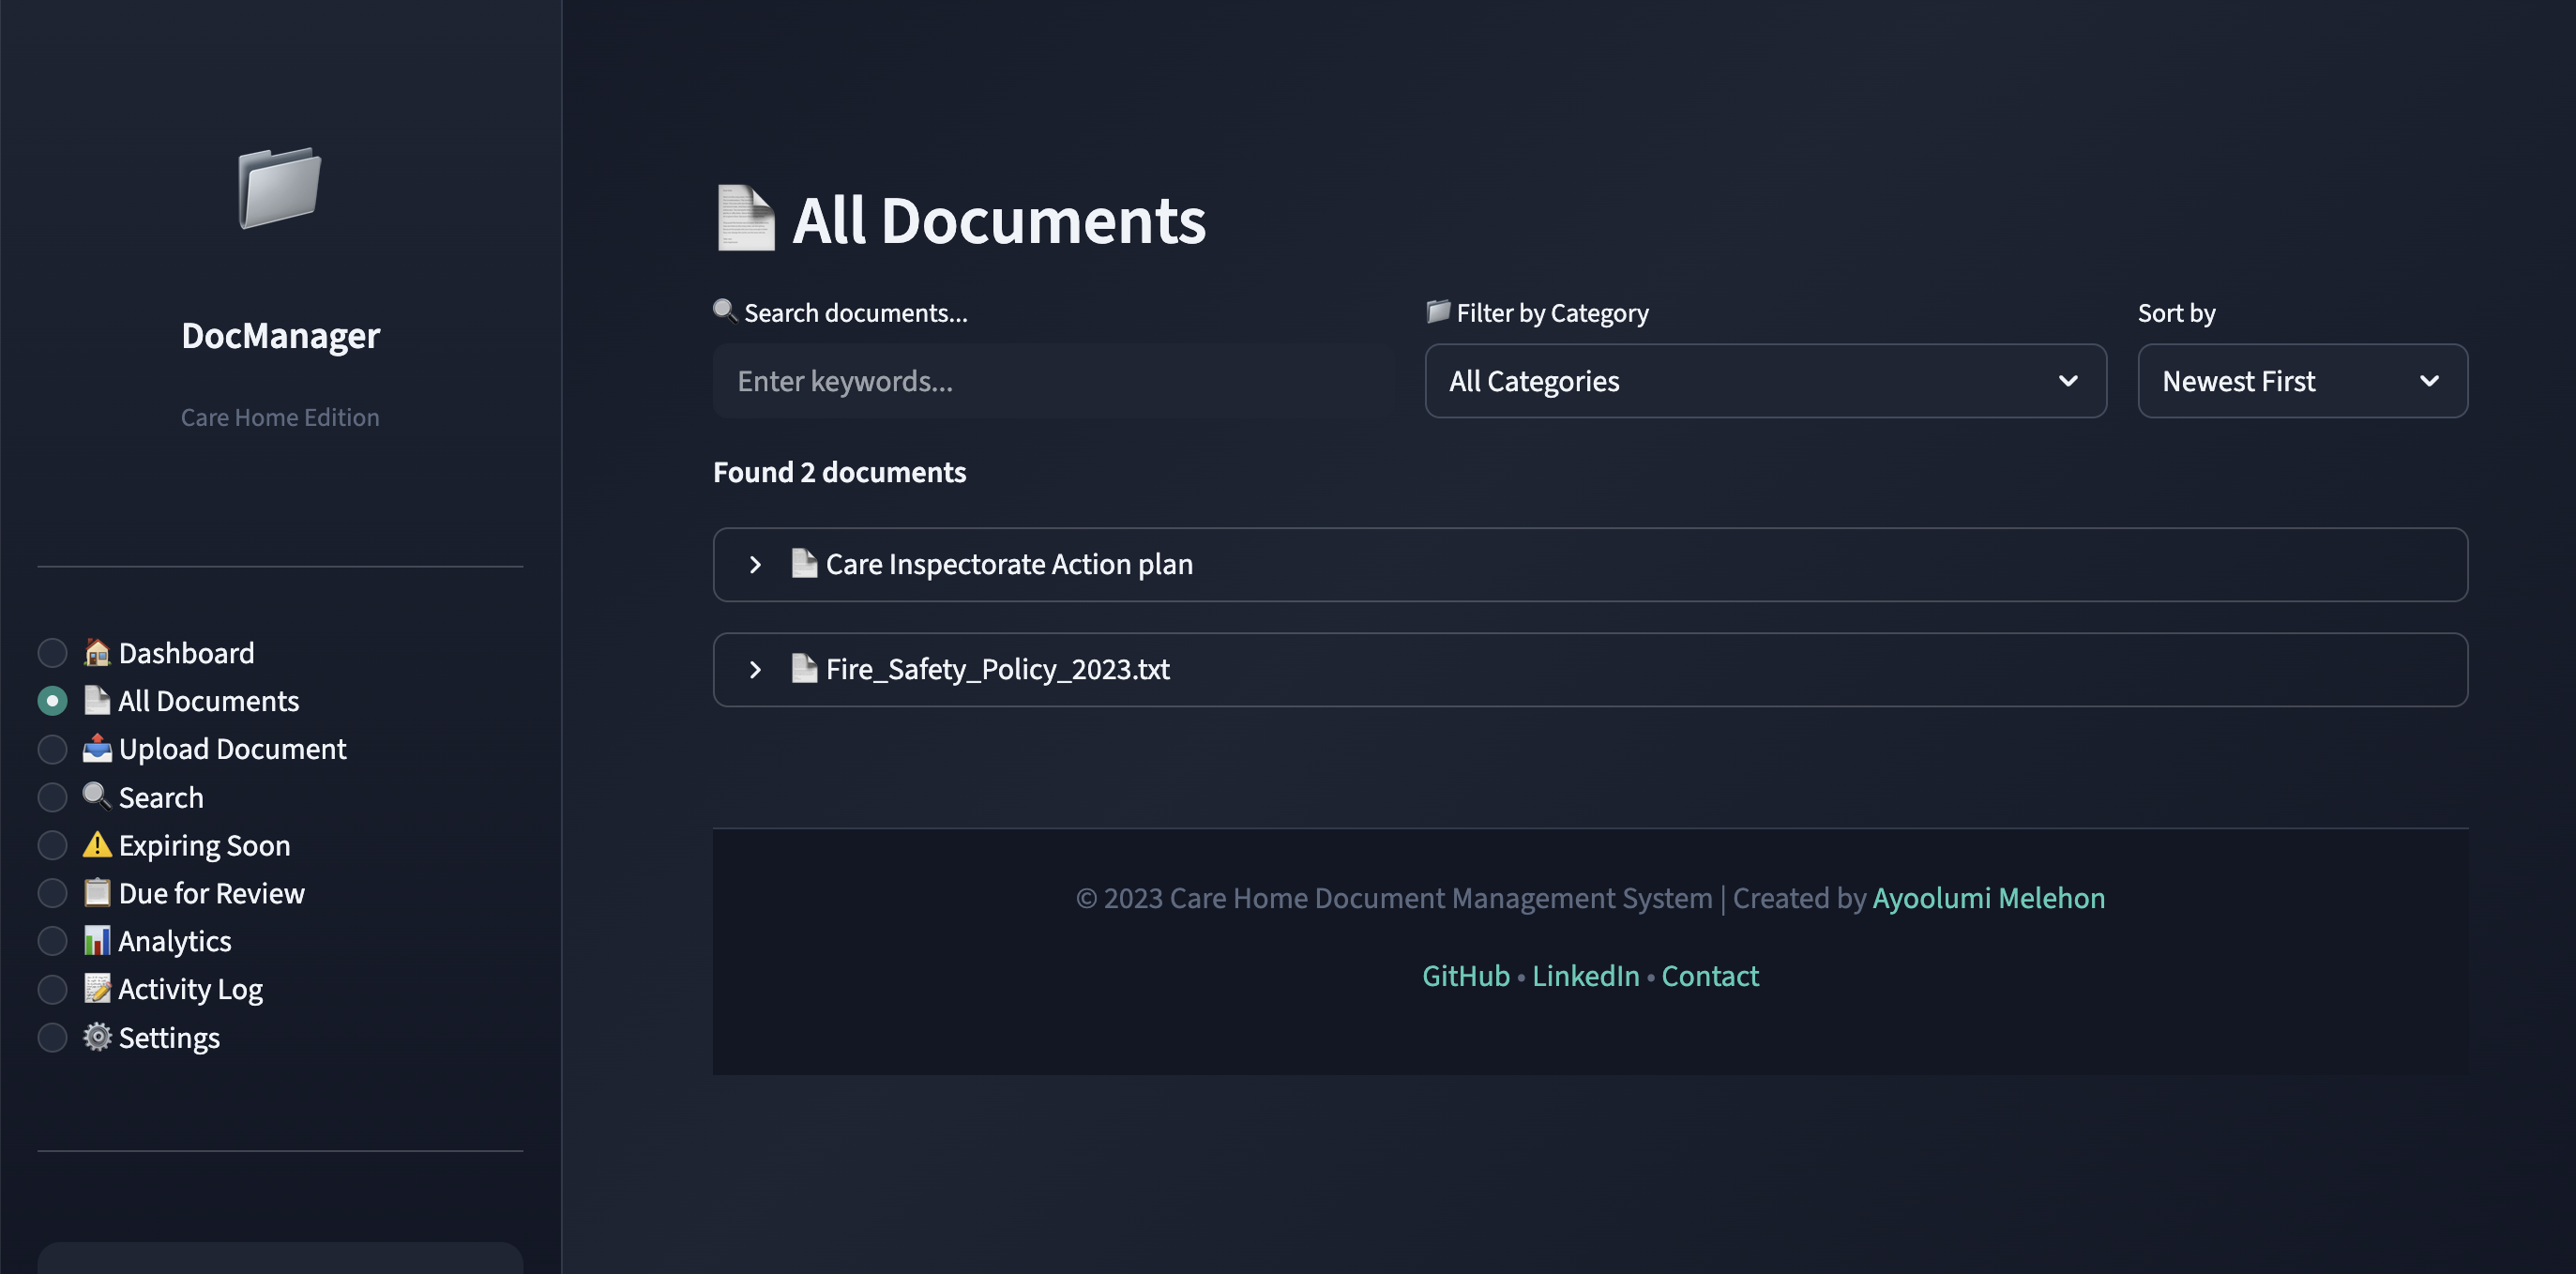The height and width of the screenshot is (1274, 2576).
Task: Click the warning triangle icon beside Expiring Soon
Action: click(x=97, y=844)
